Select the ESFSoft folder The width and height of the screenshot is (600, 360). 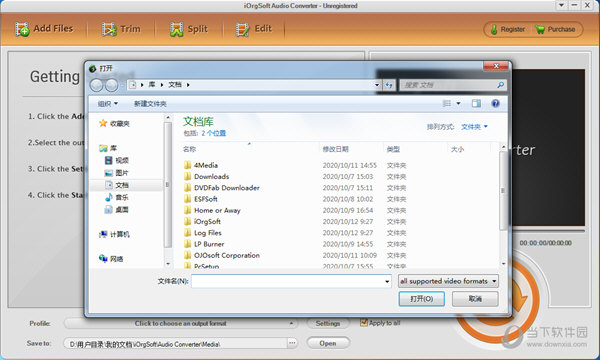coord(201,199)
